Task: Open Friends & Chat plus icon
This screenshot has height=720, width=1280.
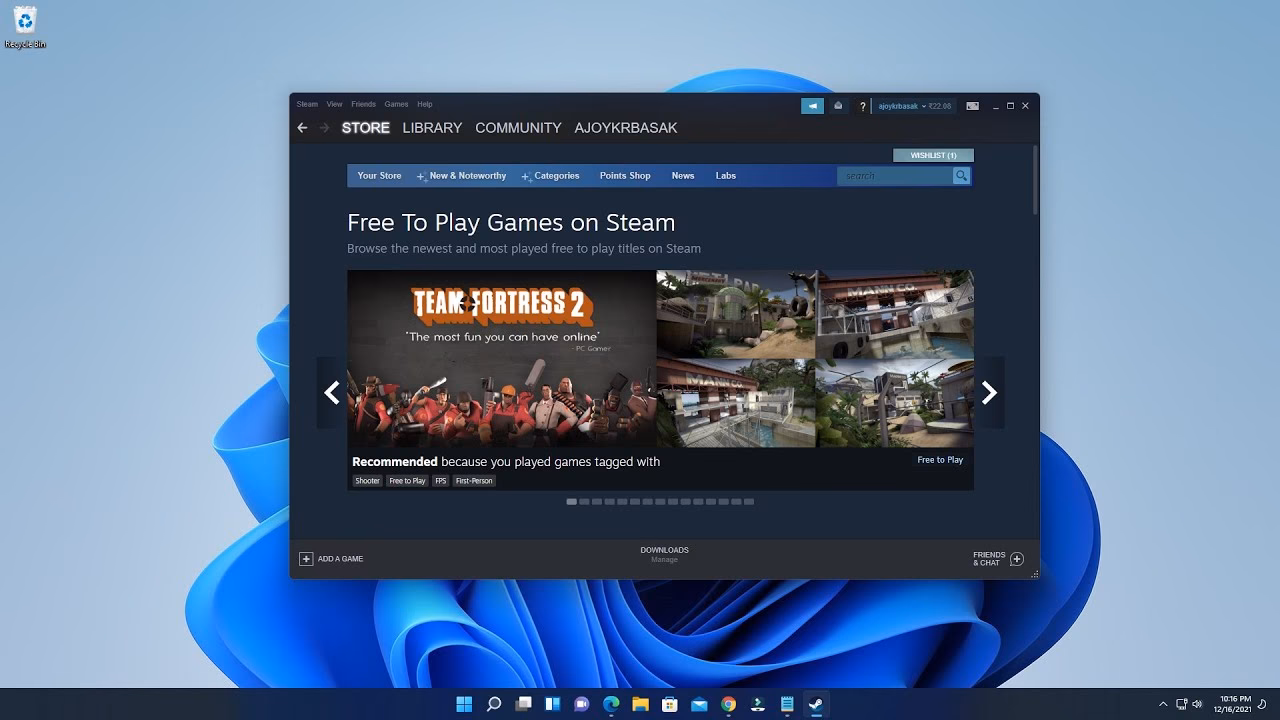Action: (1017, 559)
